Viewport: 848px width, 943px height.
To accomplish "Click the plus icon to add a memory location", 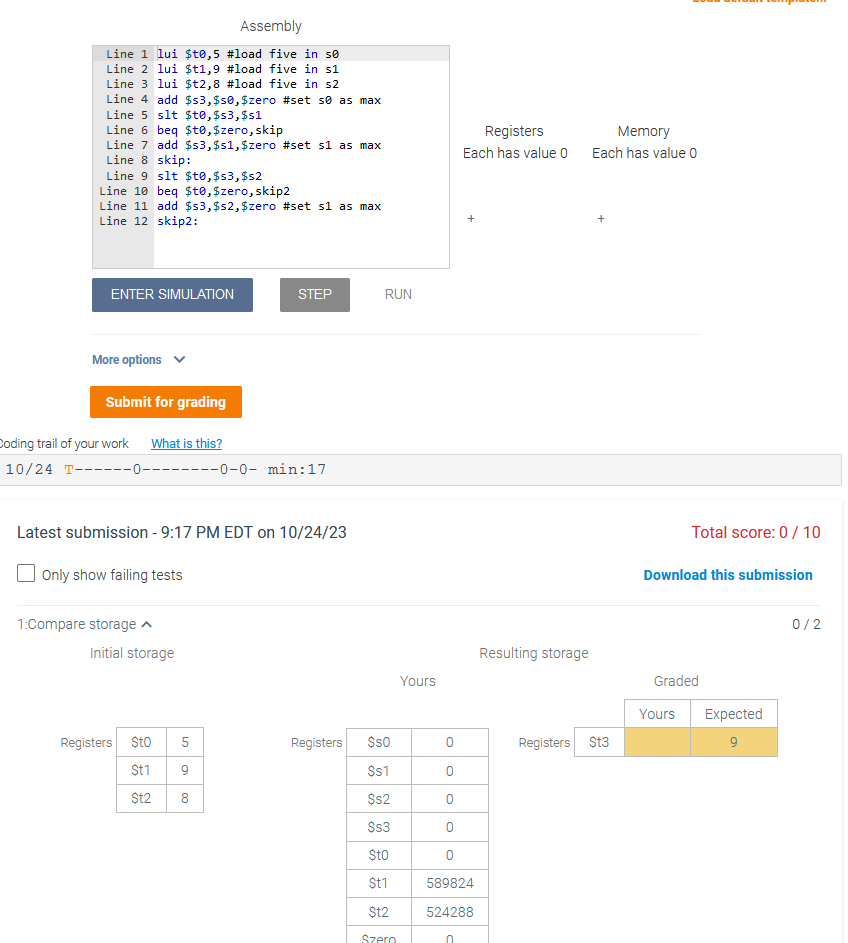I will pos(600,218).
